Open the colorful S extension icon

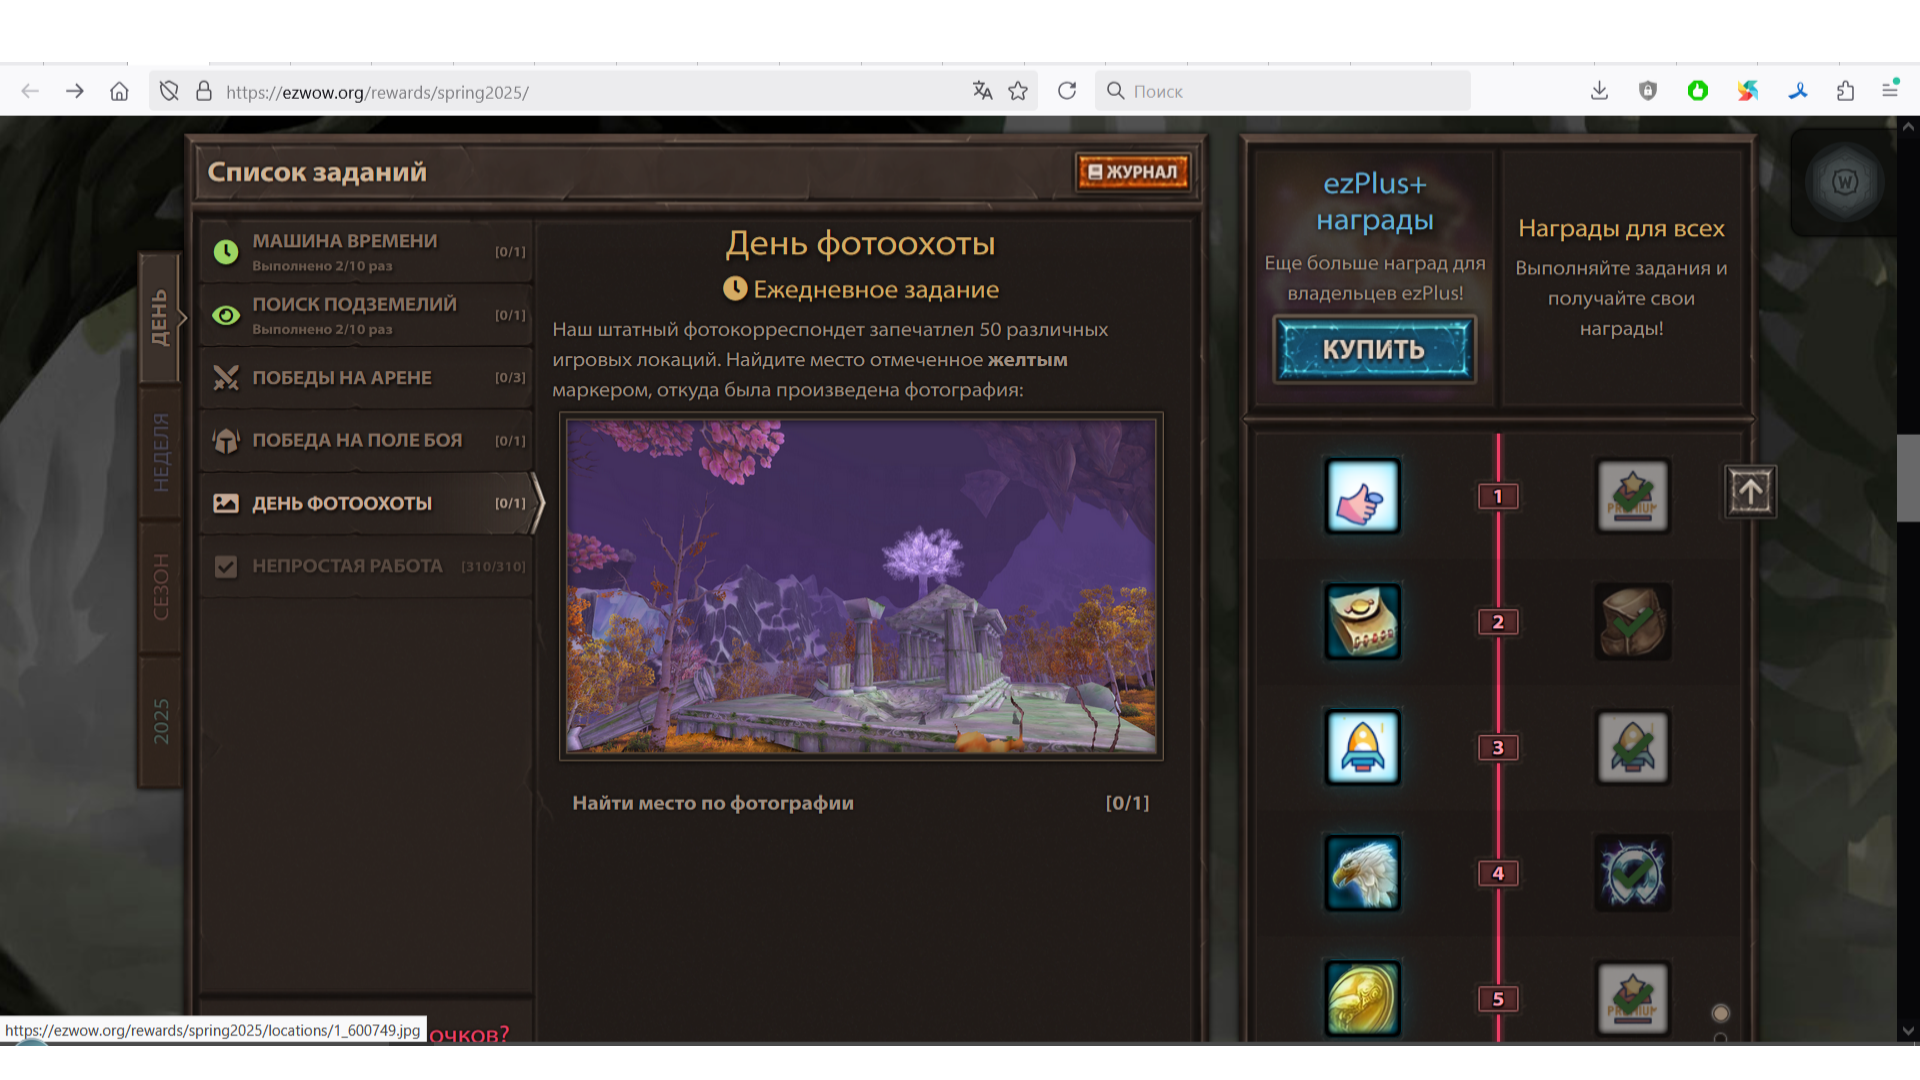pos(1747,91)
